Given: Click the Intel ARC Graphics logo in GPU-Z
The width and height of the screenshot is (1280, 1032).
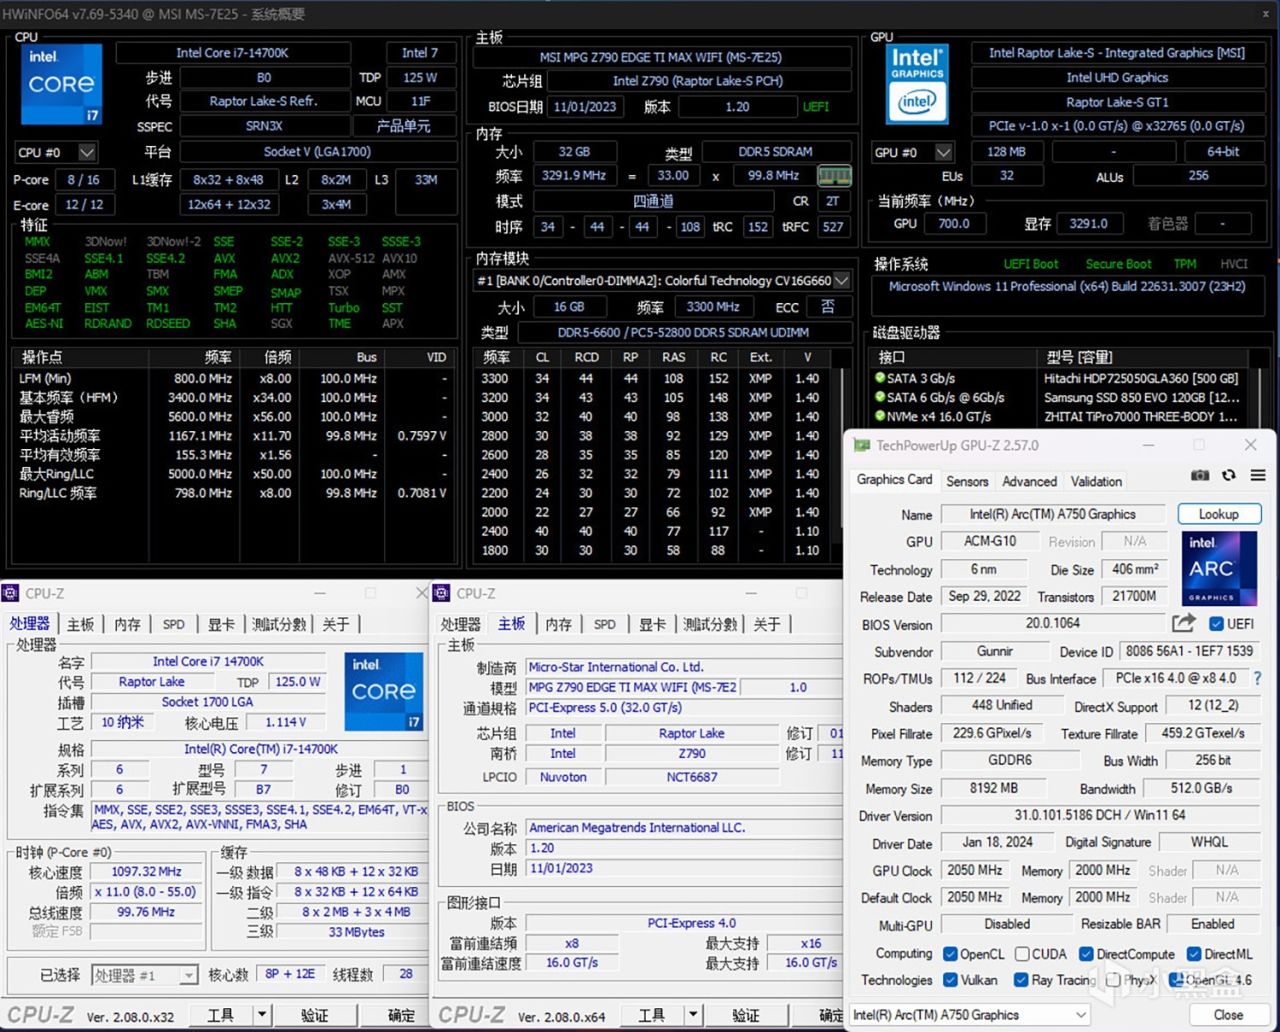Looking at the screenshot, I should pyautogui.click(x=1218, y=568).
